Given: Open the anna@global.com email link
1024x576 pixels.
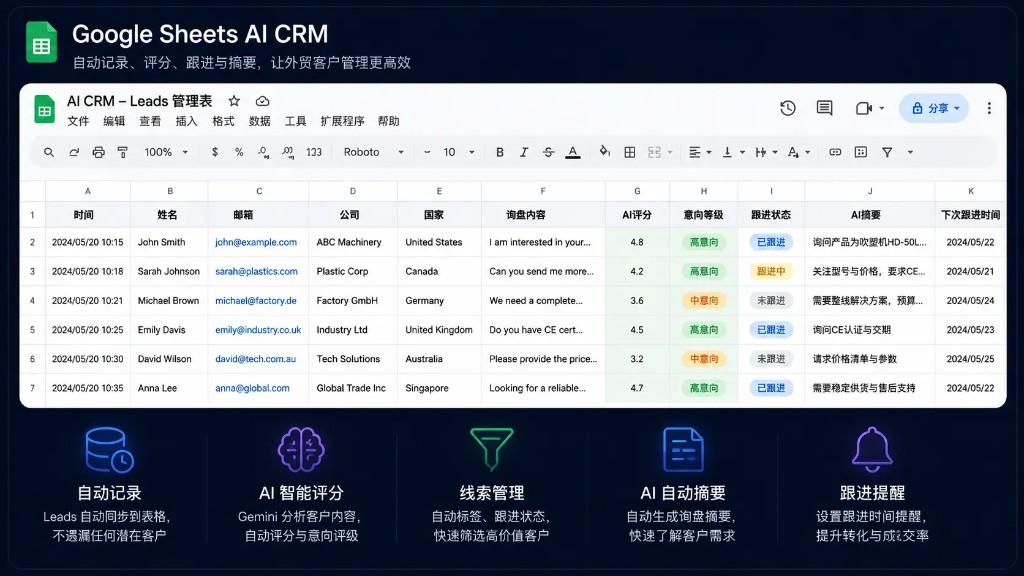Looking at the screenshot, I should [x=252, y=389].
